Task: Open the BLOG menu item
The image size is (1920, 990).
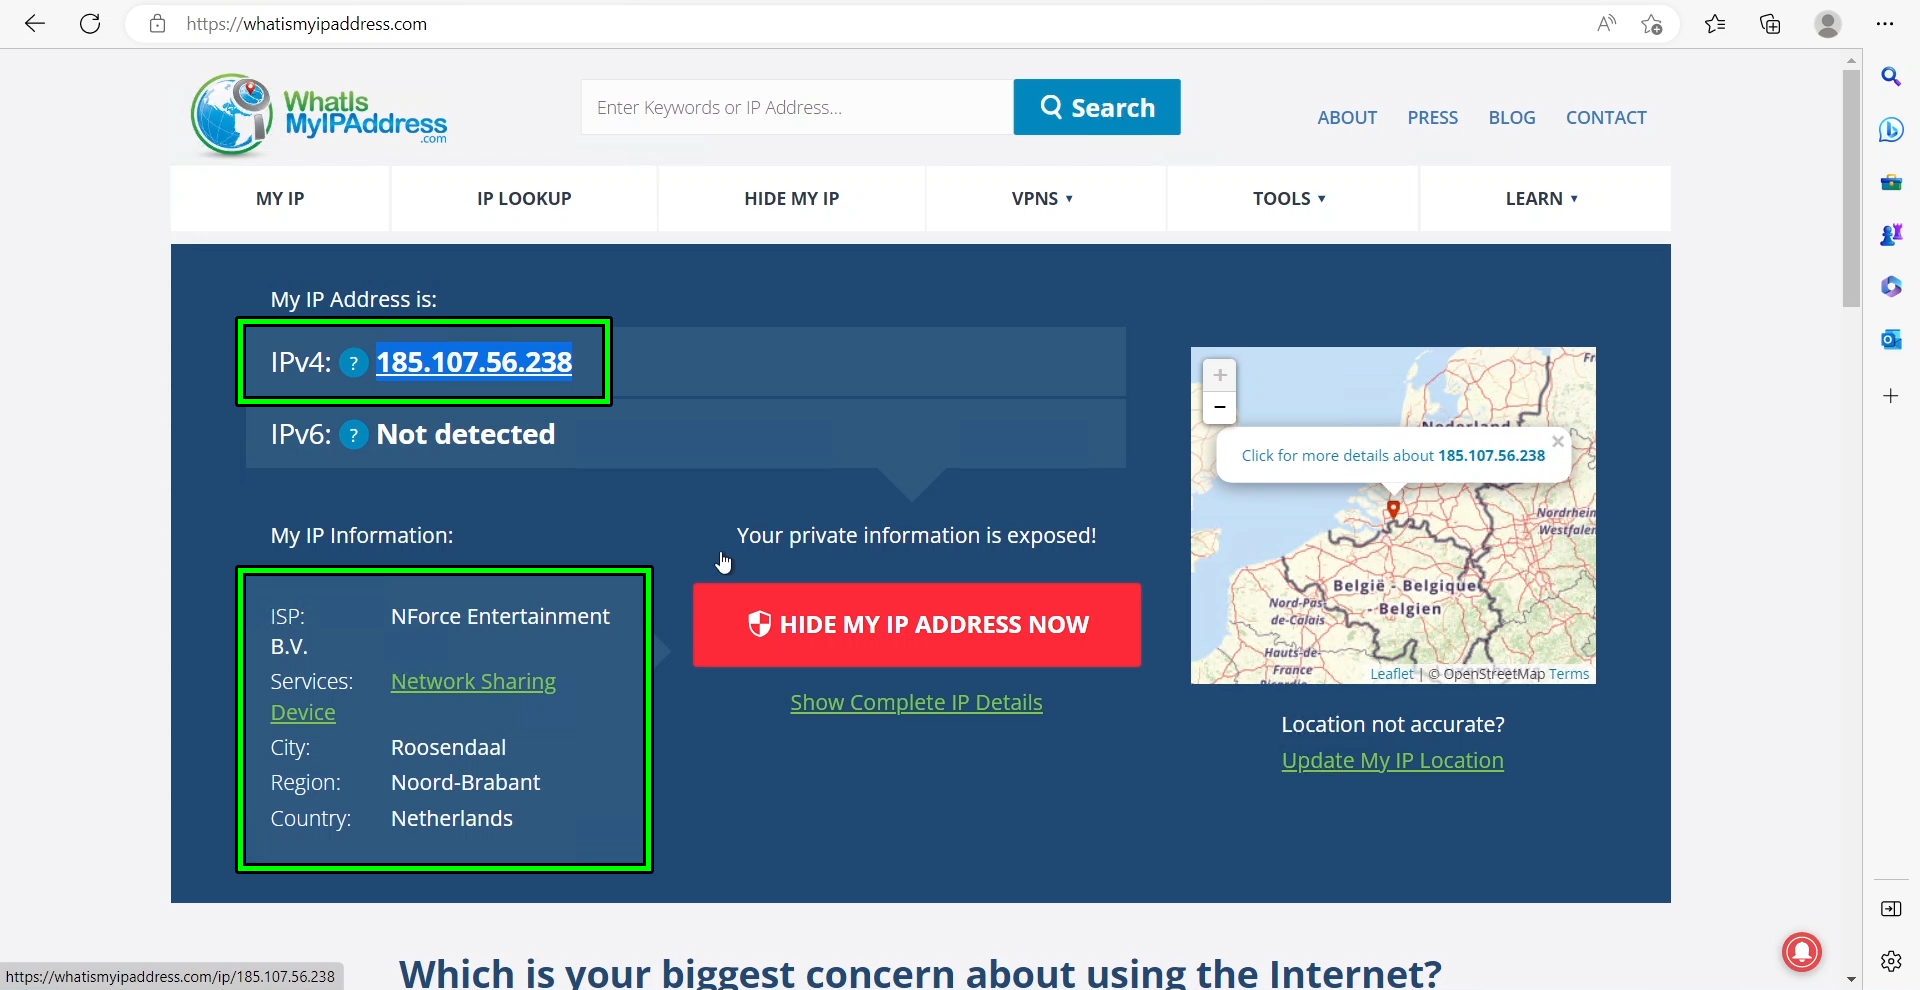Action: 1511,117
